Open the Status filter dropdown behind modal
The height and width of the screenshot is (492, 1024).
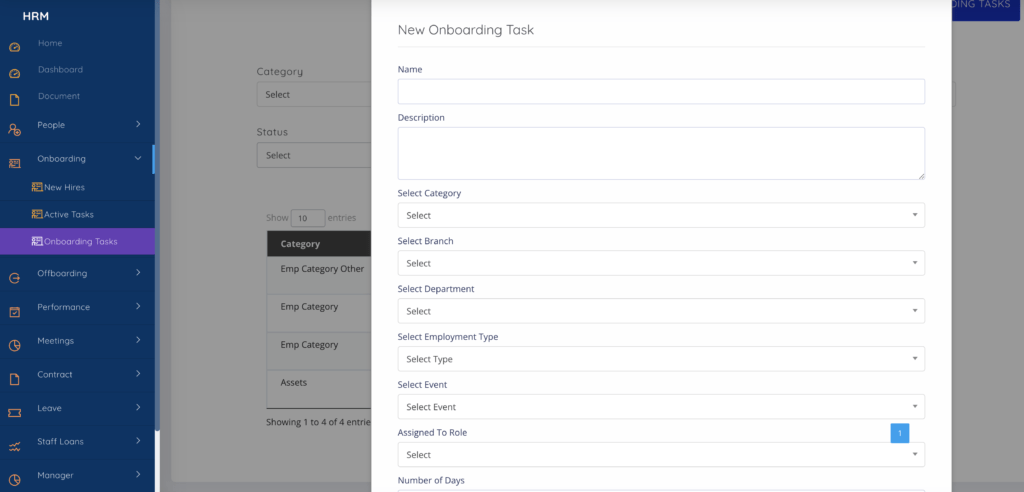[x=314, y=156]
